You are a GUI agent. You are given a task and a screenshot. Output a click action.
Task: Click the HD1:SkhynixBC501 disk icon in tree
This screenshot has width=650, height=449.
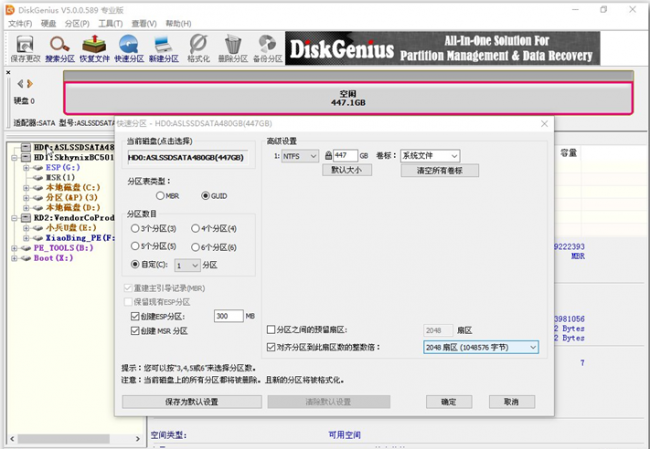pos(26,158)
